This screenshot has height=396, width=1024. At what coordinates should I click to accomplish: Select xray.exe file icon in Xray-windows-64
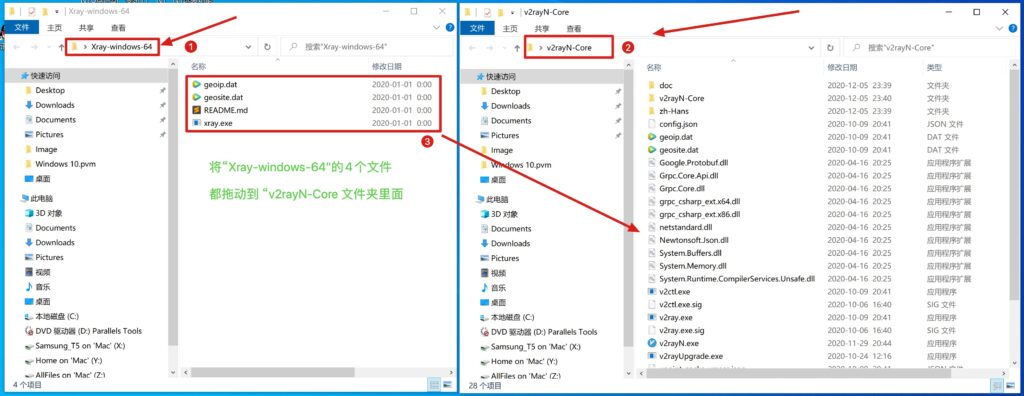click(x=197, y=123)
